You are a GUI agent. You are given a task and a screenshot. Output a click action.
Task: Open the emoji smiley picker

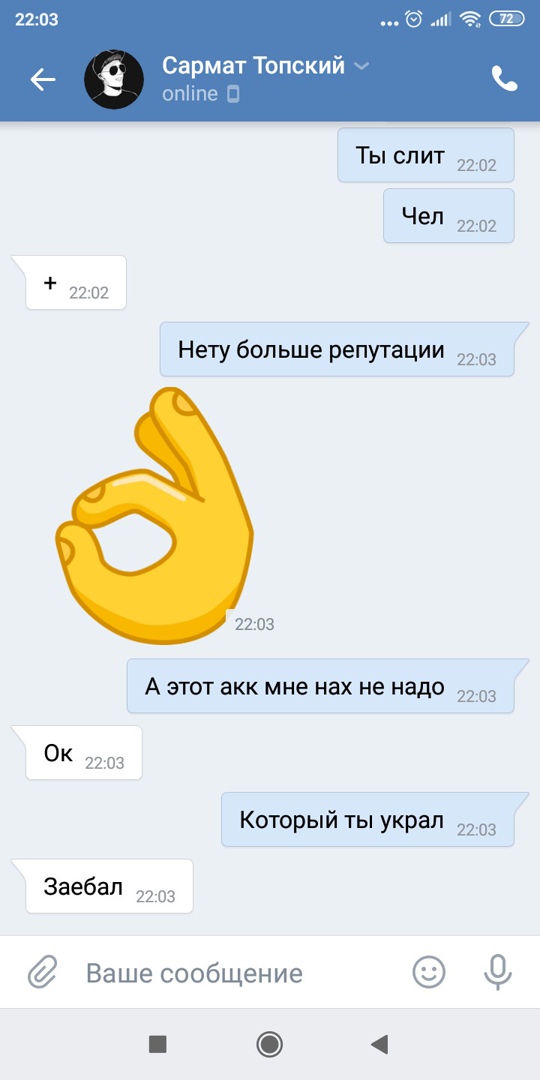pyautogui.click(x=428, y=973)
